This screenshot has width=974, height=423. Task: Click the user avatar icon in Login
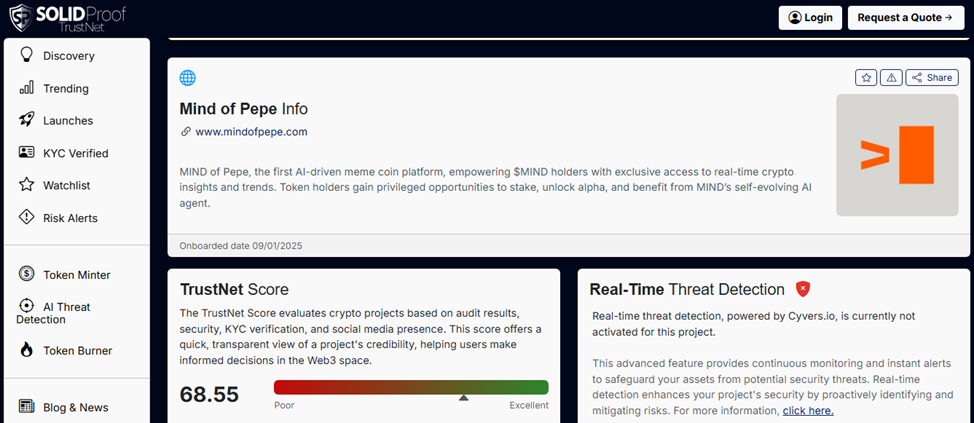click(794, 17)
